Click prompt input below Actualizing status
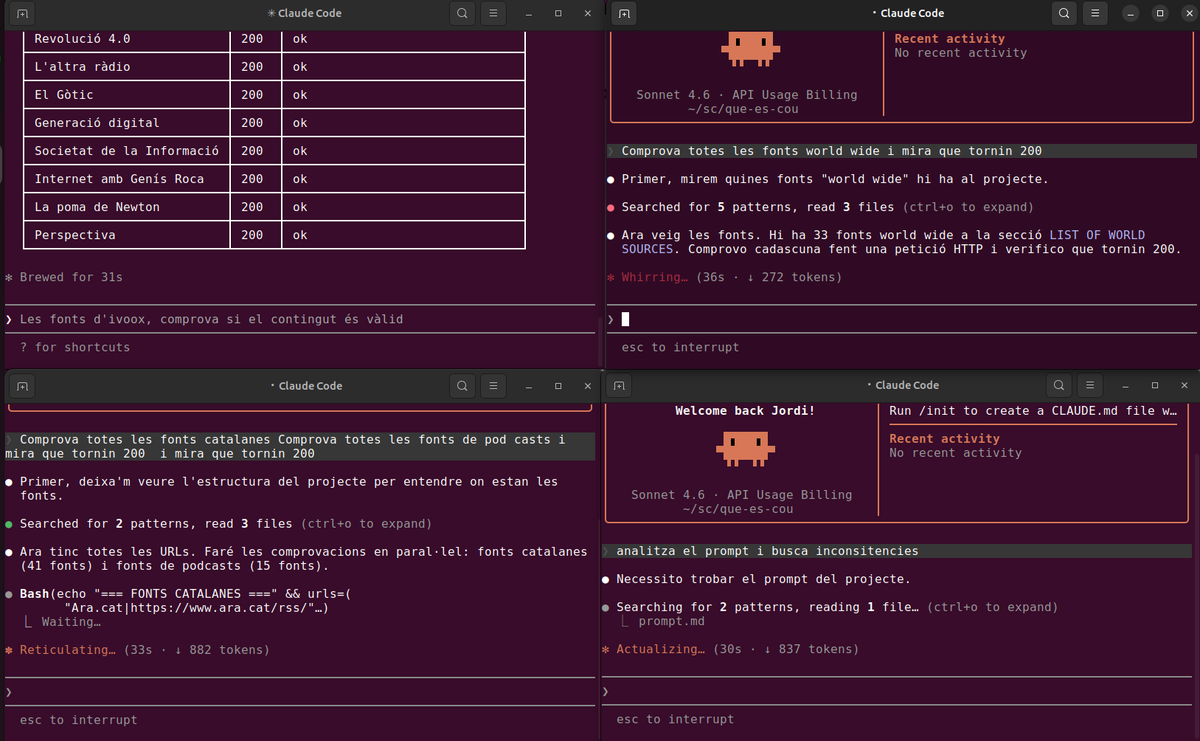 click(898, 691)
